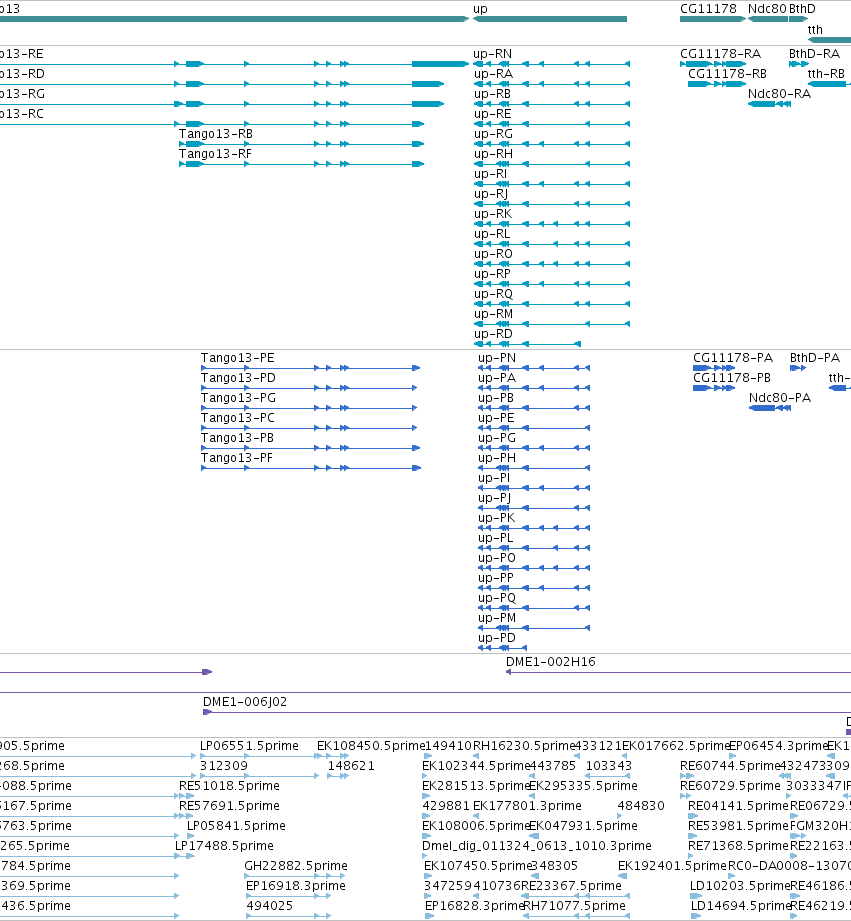Select transcript label BthD-RA
The height and width of the screenshot is (921, 851).
814,54
